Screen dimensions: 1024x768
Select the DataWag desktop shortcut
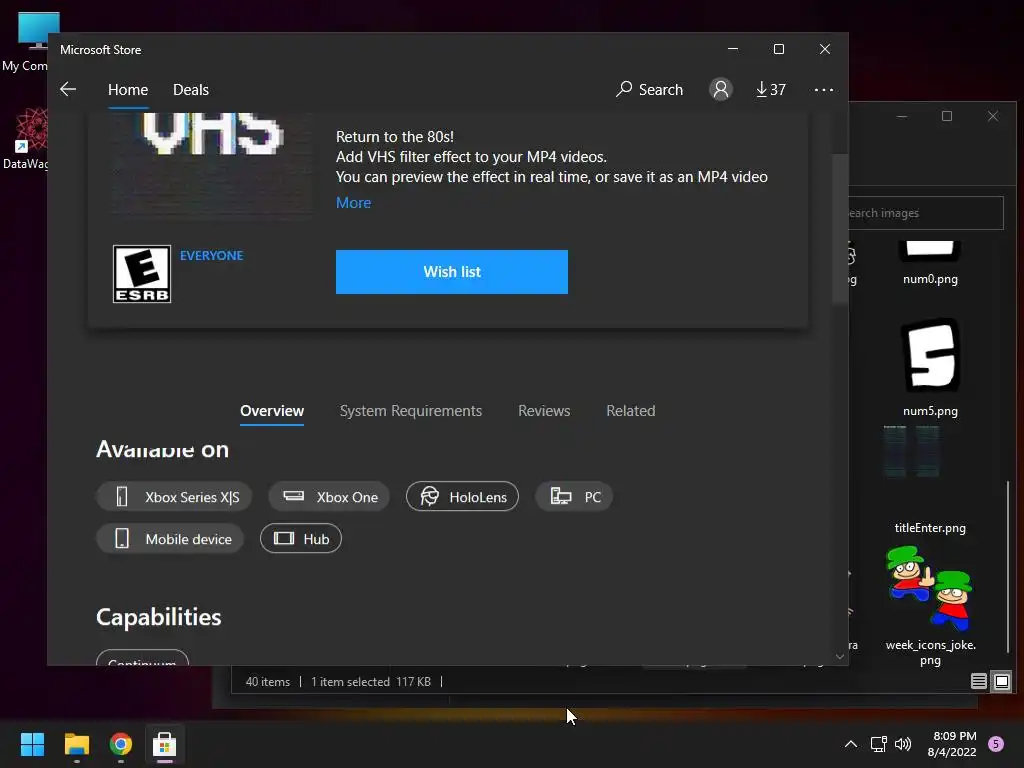click(x=26, y=138)
